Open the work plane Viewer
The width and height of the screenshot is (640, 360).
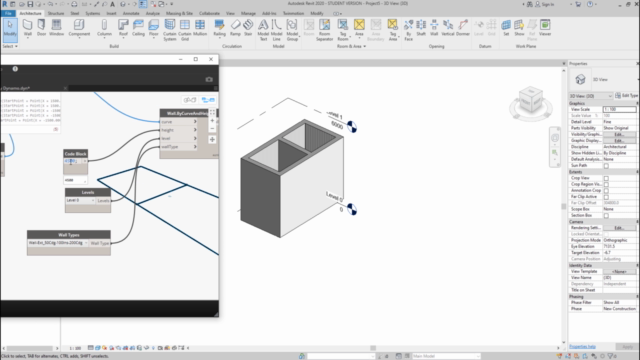[x=545, y=28]
